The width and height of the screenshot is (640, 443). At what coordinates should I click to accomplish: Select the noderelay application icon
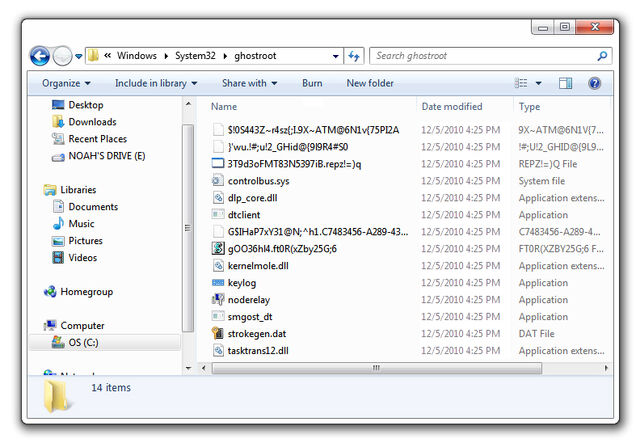(218, 300)
